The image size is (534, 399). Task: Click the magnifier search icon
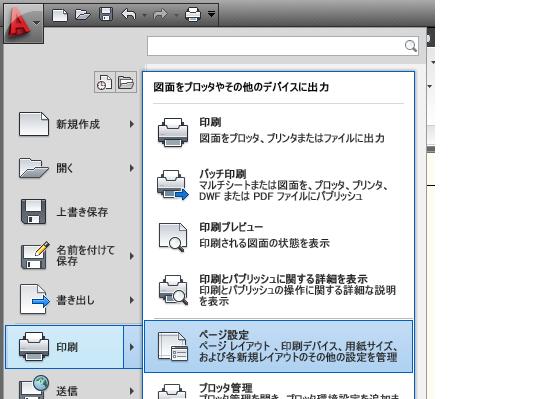click(411, 46)
